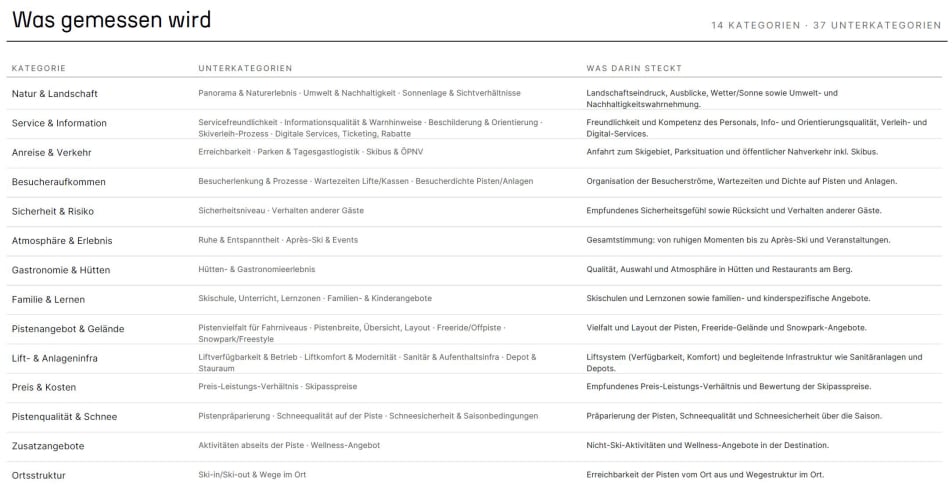The height and width of the screenshot is (487, 952).
Task: Click the Familie & Lernen category
Action: coord(48,299)
